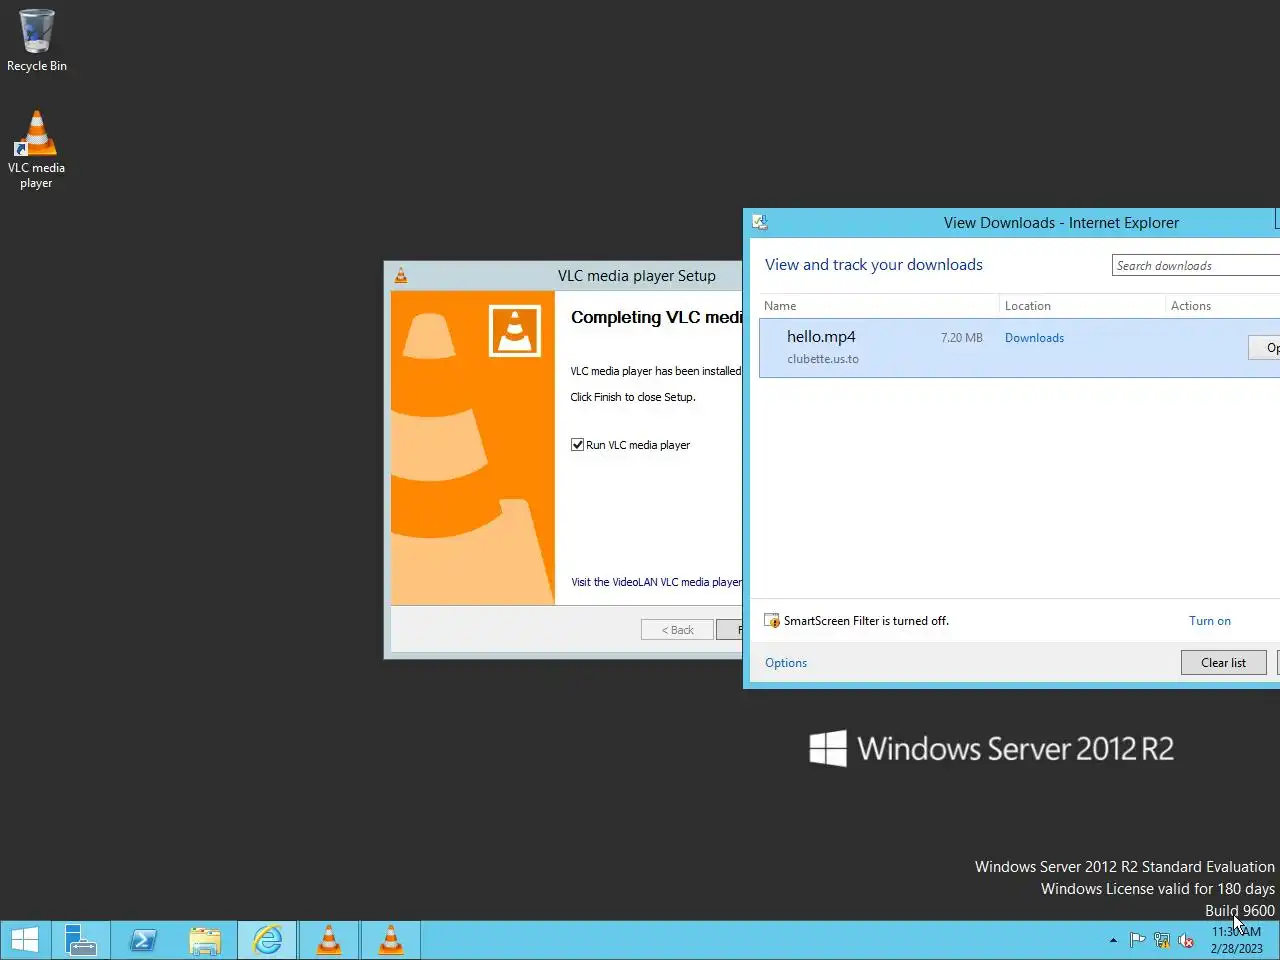Image resolution: width=1280 pixels, height=960 pixels.
Task: Click View Downloads window title icon
Action: [x=760, y=222]
